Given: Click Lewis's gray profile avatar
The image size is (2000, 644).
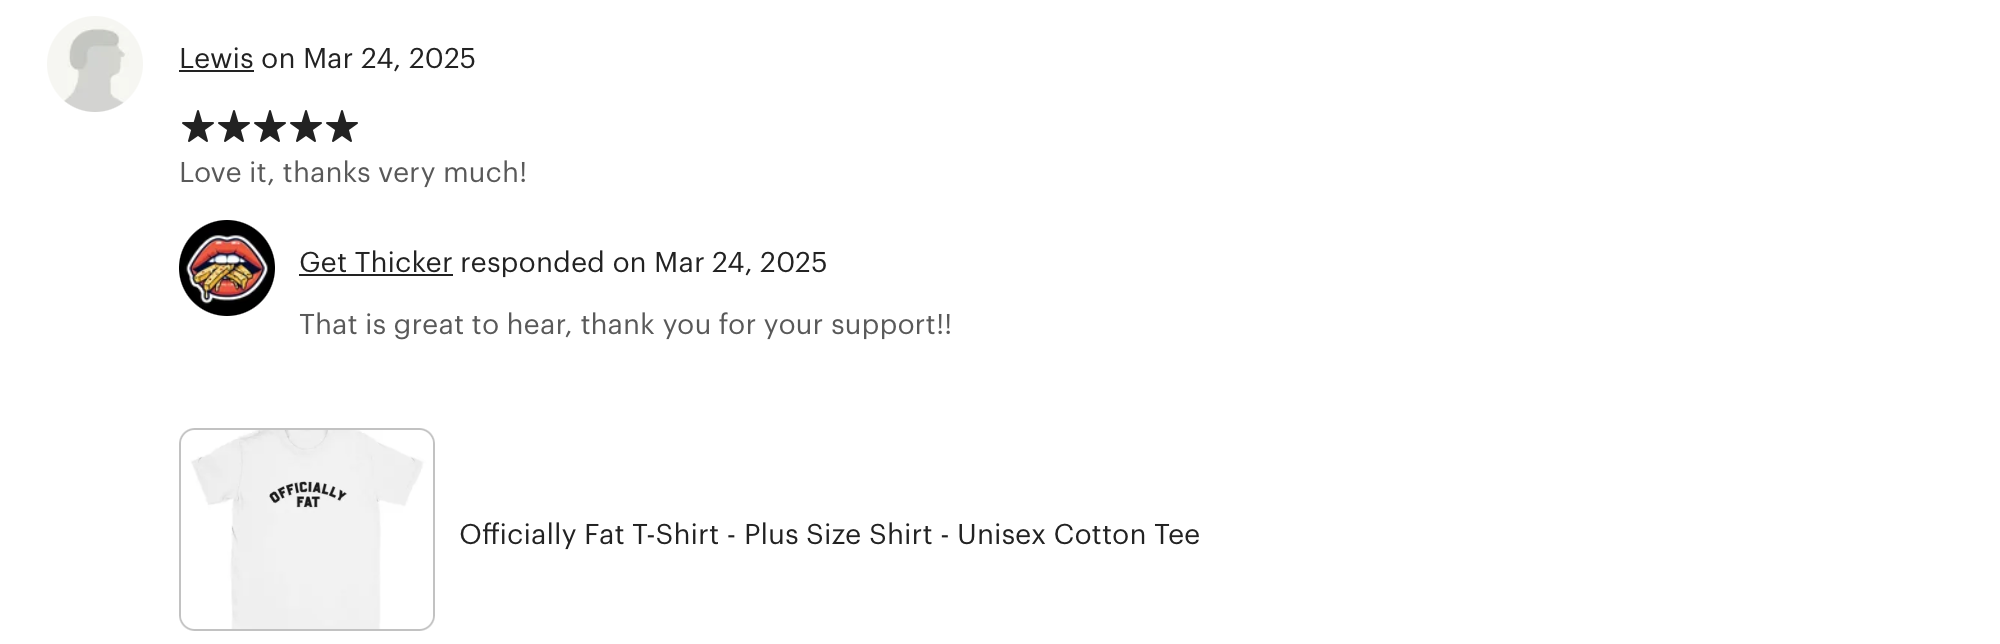Looking at the screenshot, I should tap(95, 64).
